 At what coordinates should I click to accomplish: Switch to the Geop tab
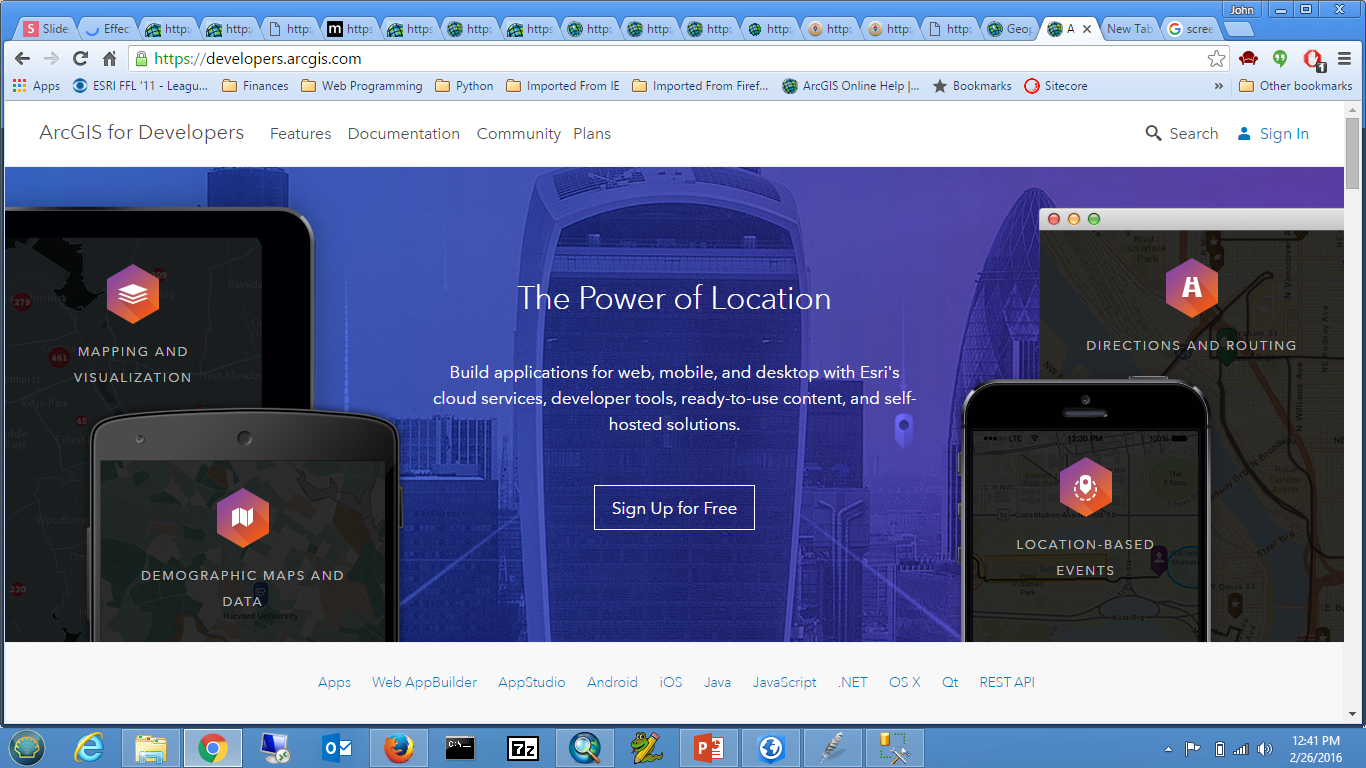(1010, 29)
